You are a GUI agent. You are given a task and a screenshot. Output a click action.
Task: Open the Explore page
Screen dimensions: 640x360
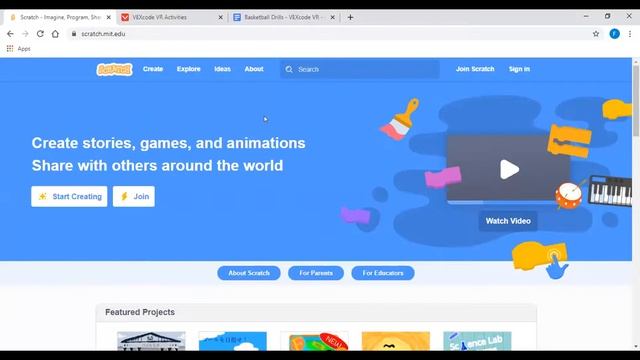pyautogui.click(x=189, y=69)
